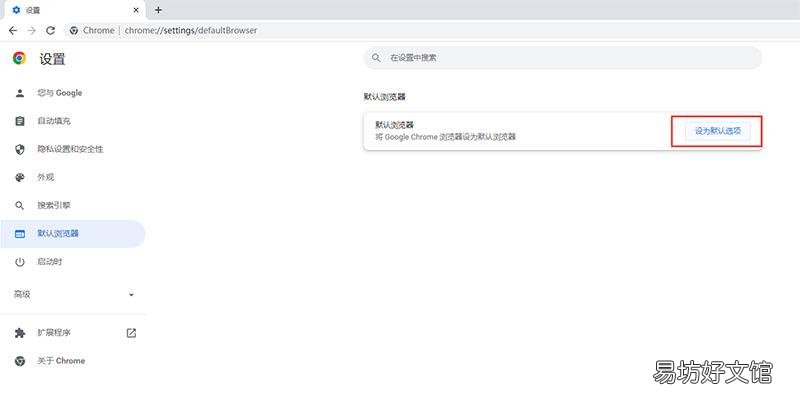Click the 设为默认选项 button
The image size is (800, 404).
[x=717, y=131]
